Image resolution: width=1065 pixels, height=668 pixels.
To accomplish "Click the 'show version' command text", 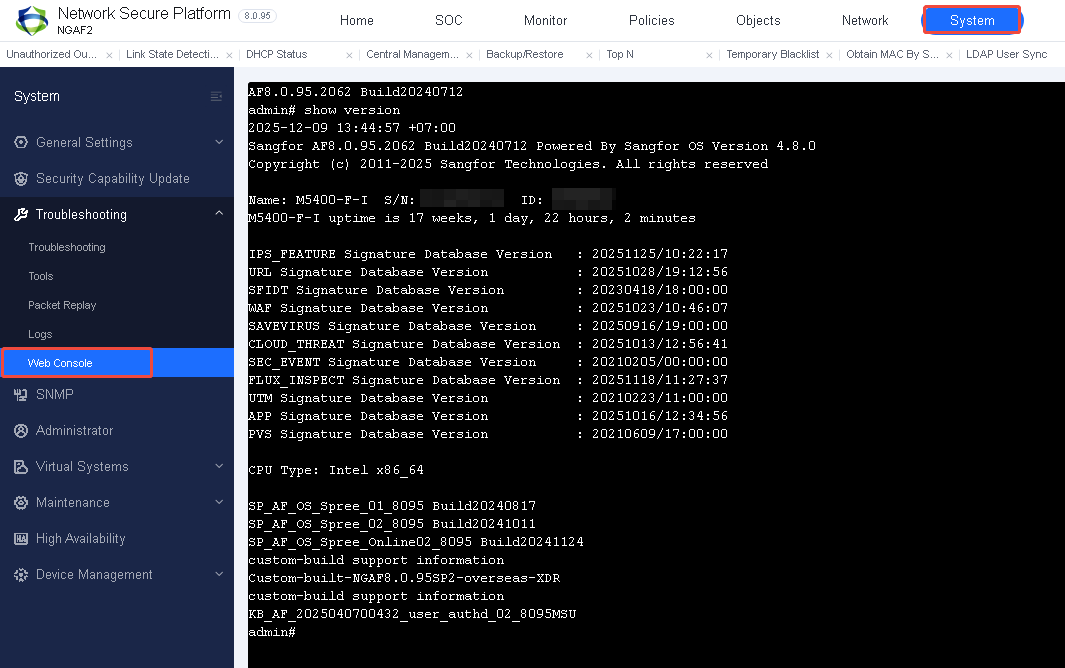I will click(x=352, y=110).
